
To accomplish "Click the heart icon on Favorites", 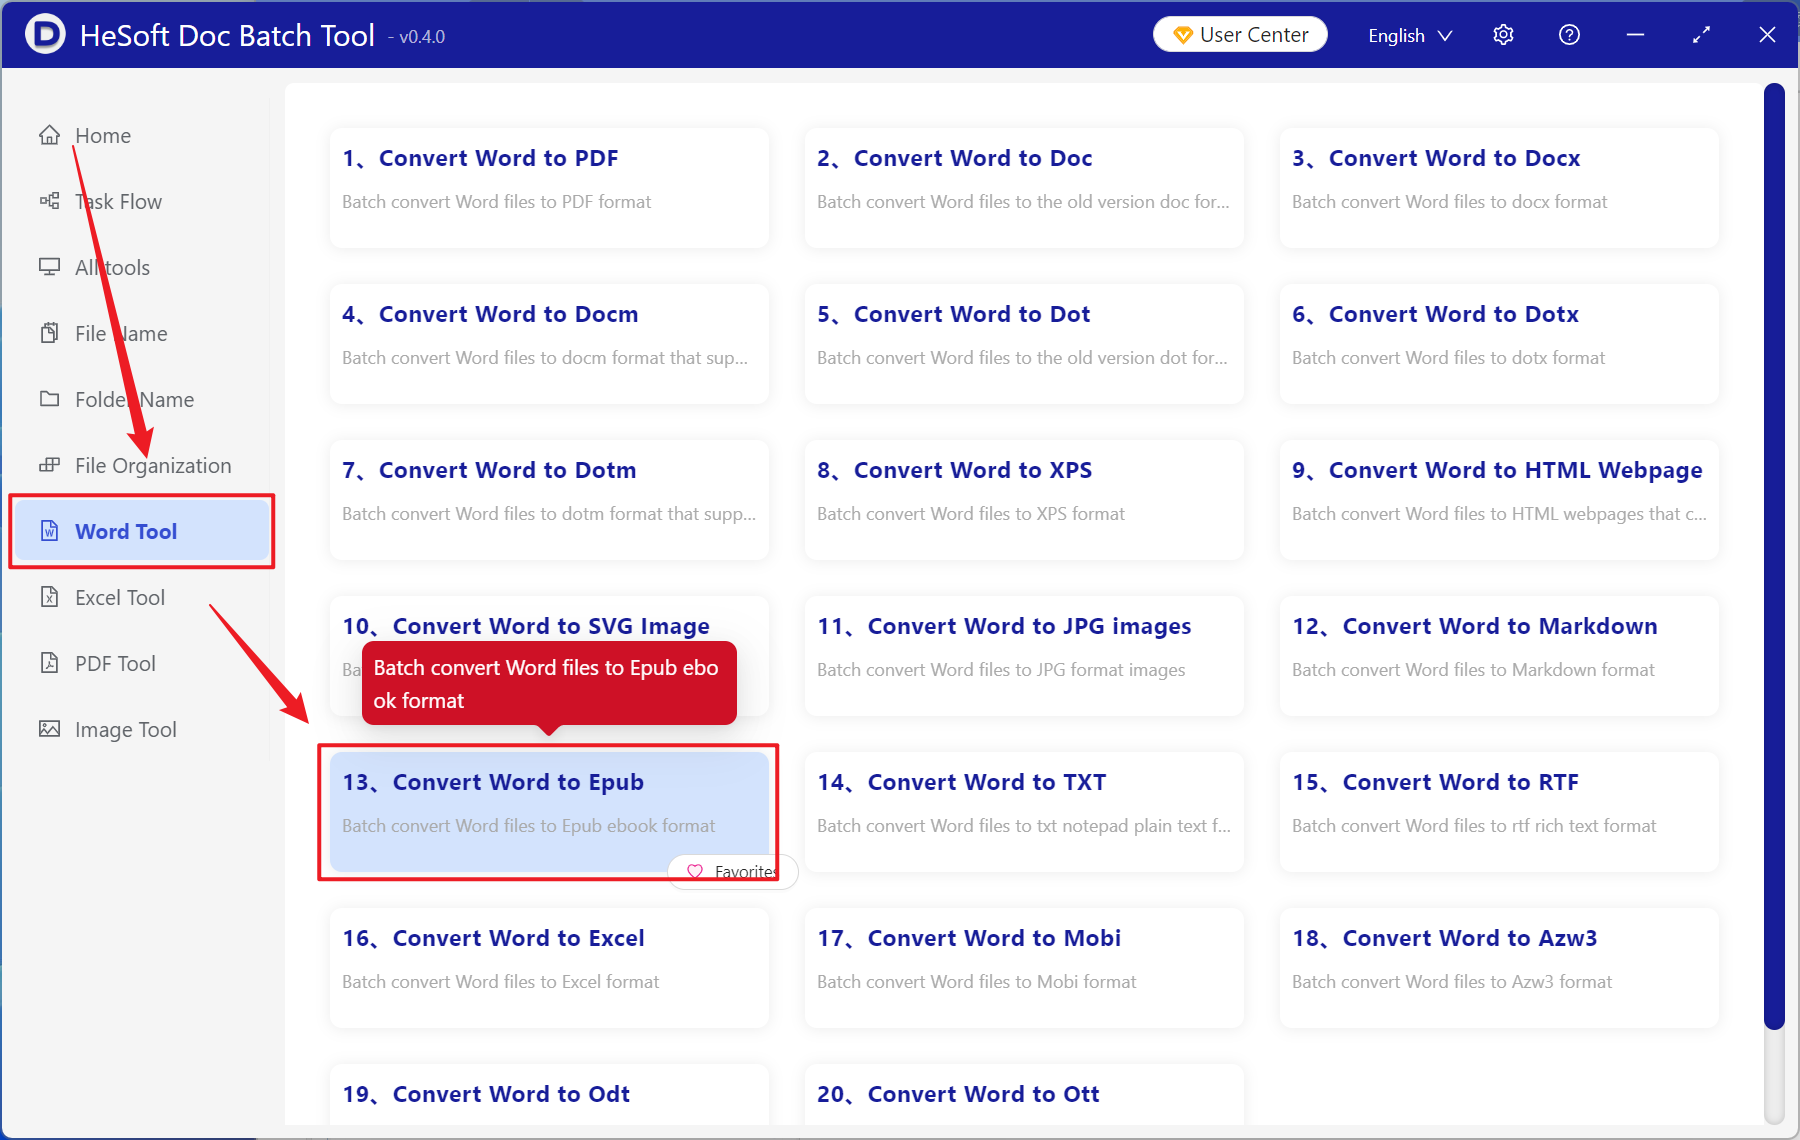I will coord(695,871).
